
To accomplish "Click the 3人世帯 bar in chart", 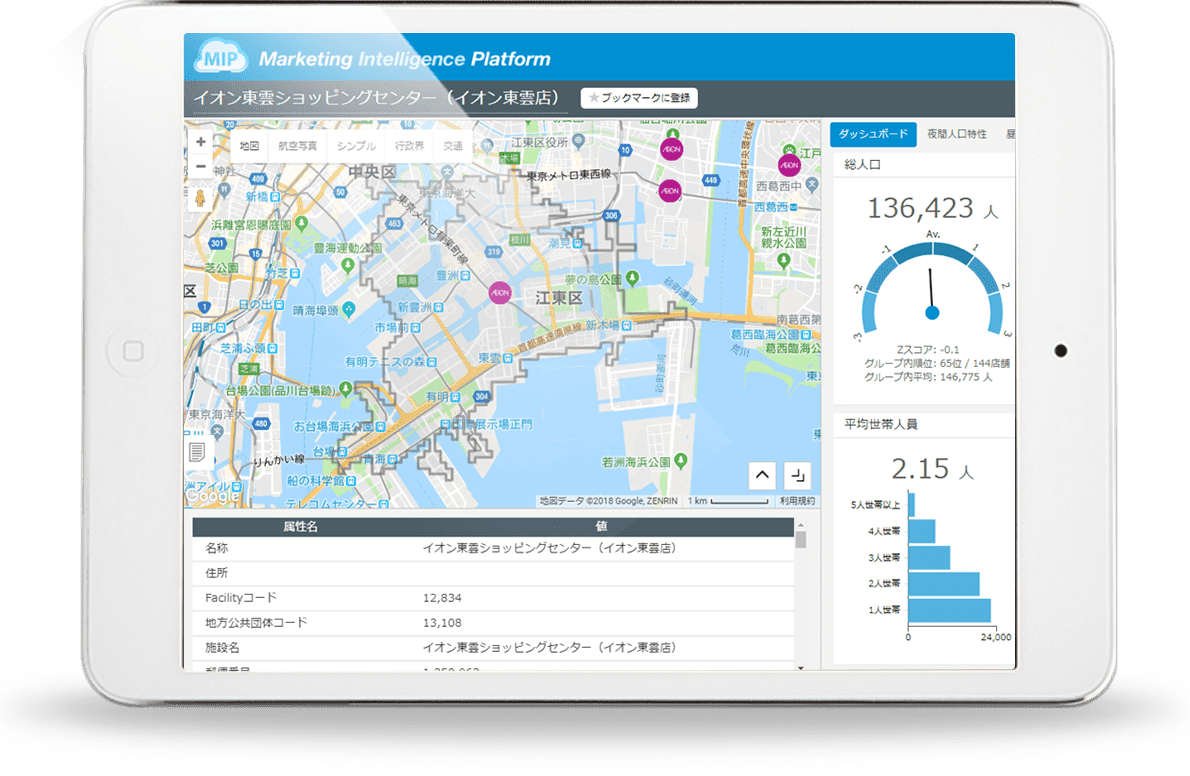I will (929, 558).
